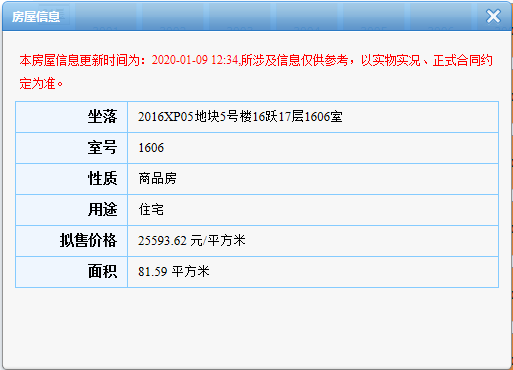Select the 室号 label cell
The height and width of the screenshot is (370, 513).
[72, 148]
